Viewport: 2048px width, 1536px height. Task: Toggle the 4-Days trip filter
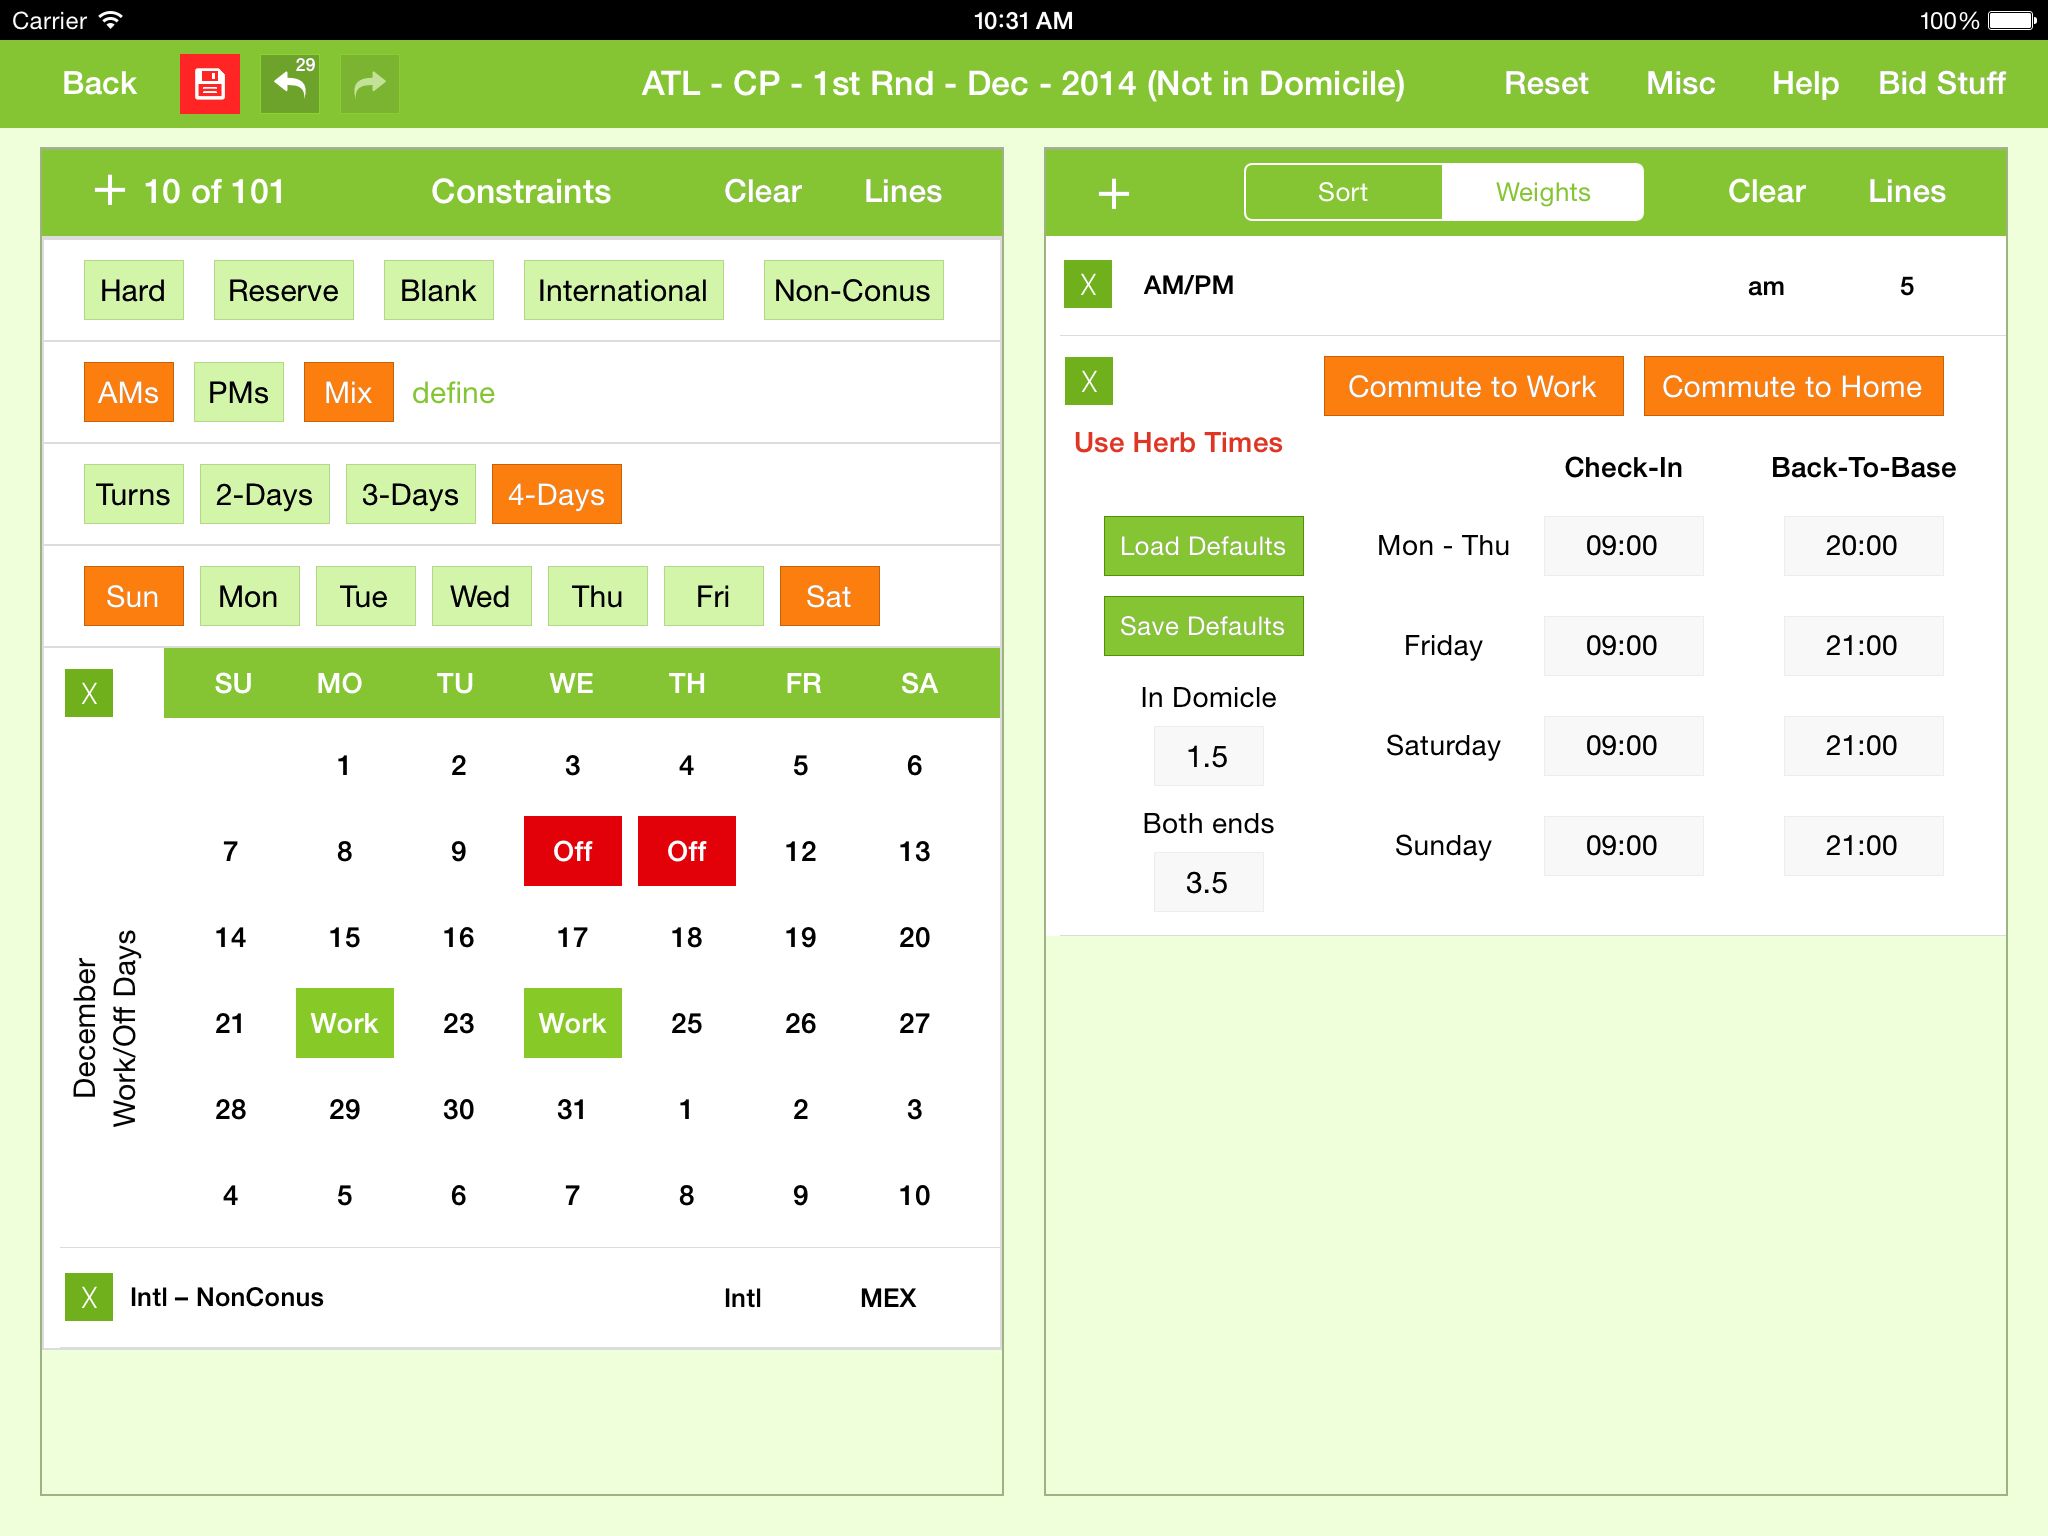tap(556, 494)
